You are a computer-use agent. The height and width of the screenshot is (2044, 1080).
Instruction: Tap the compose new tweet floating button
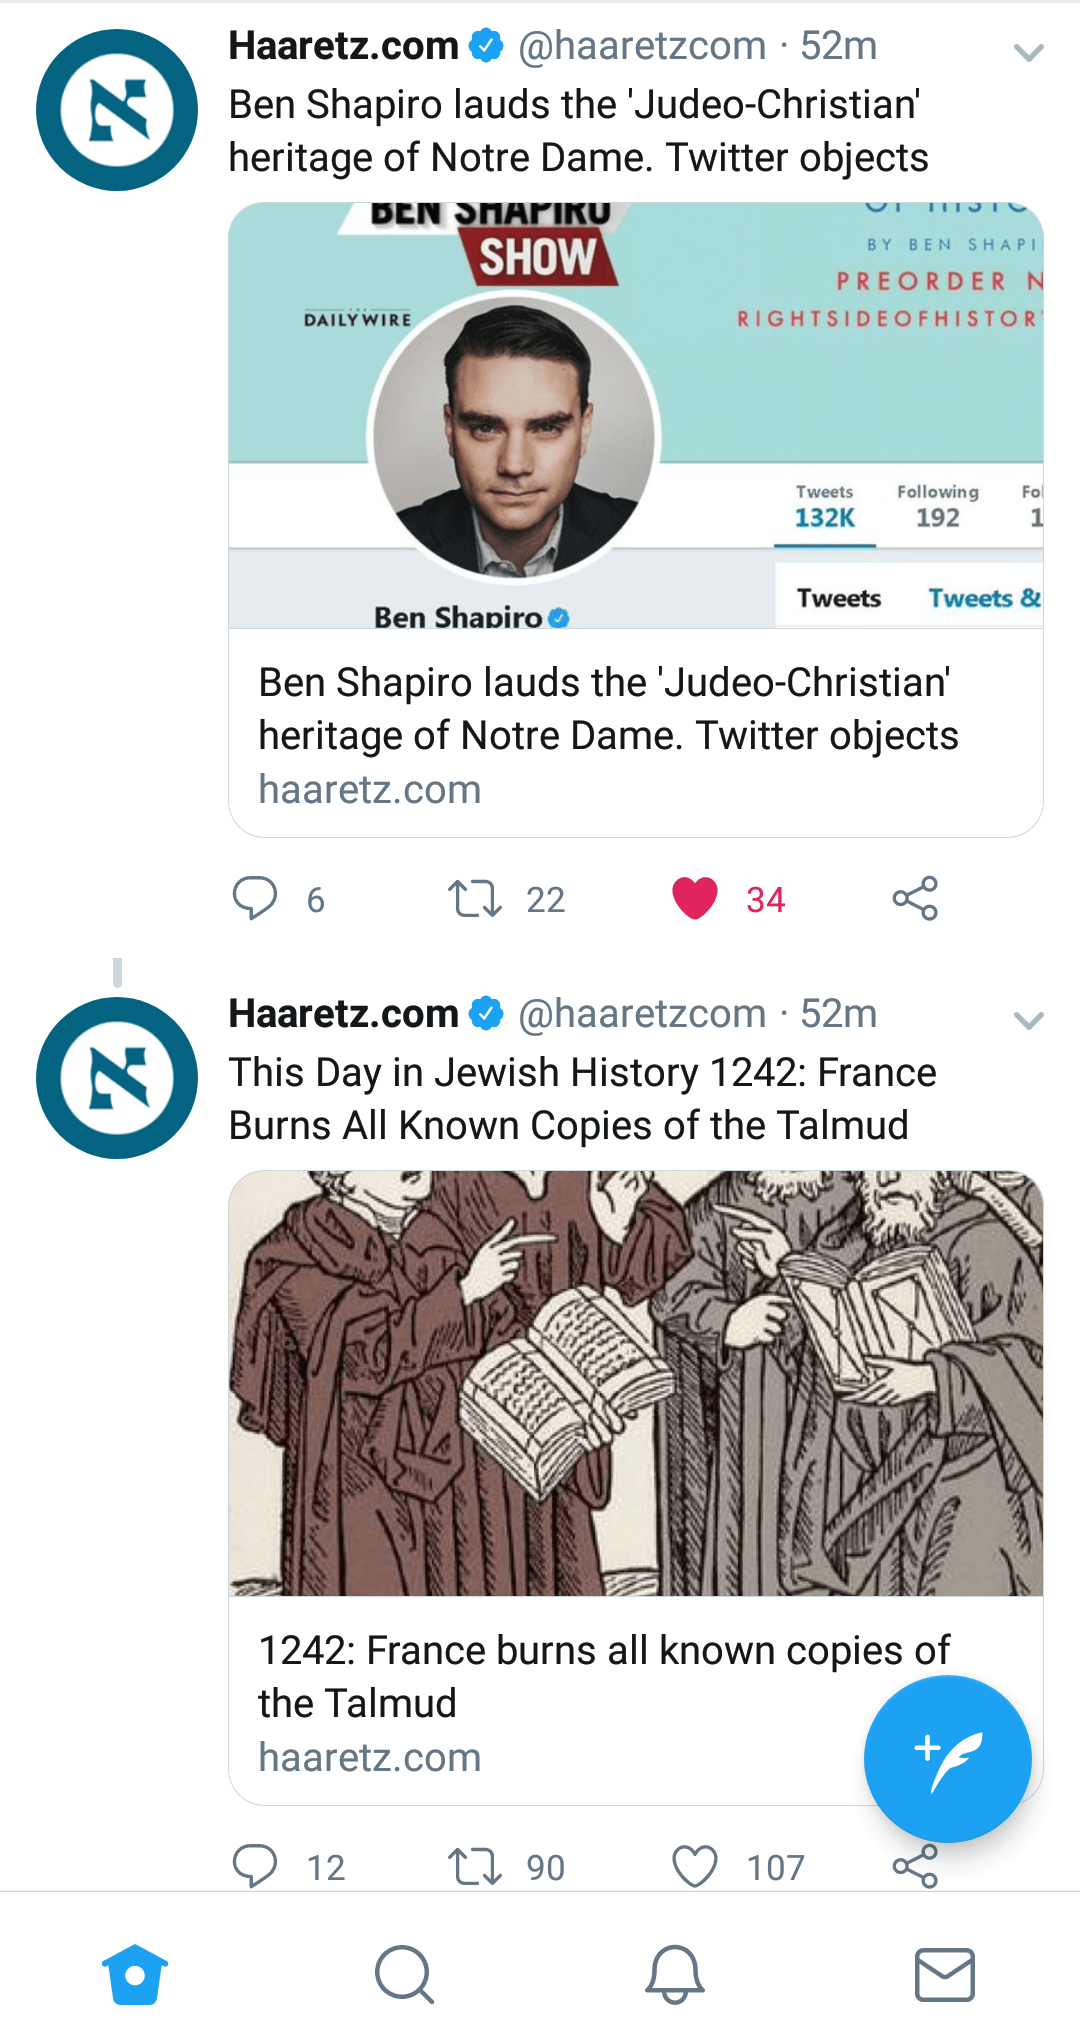tap(947, 1759)
